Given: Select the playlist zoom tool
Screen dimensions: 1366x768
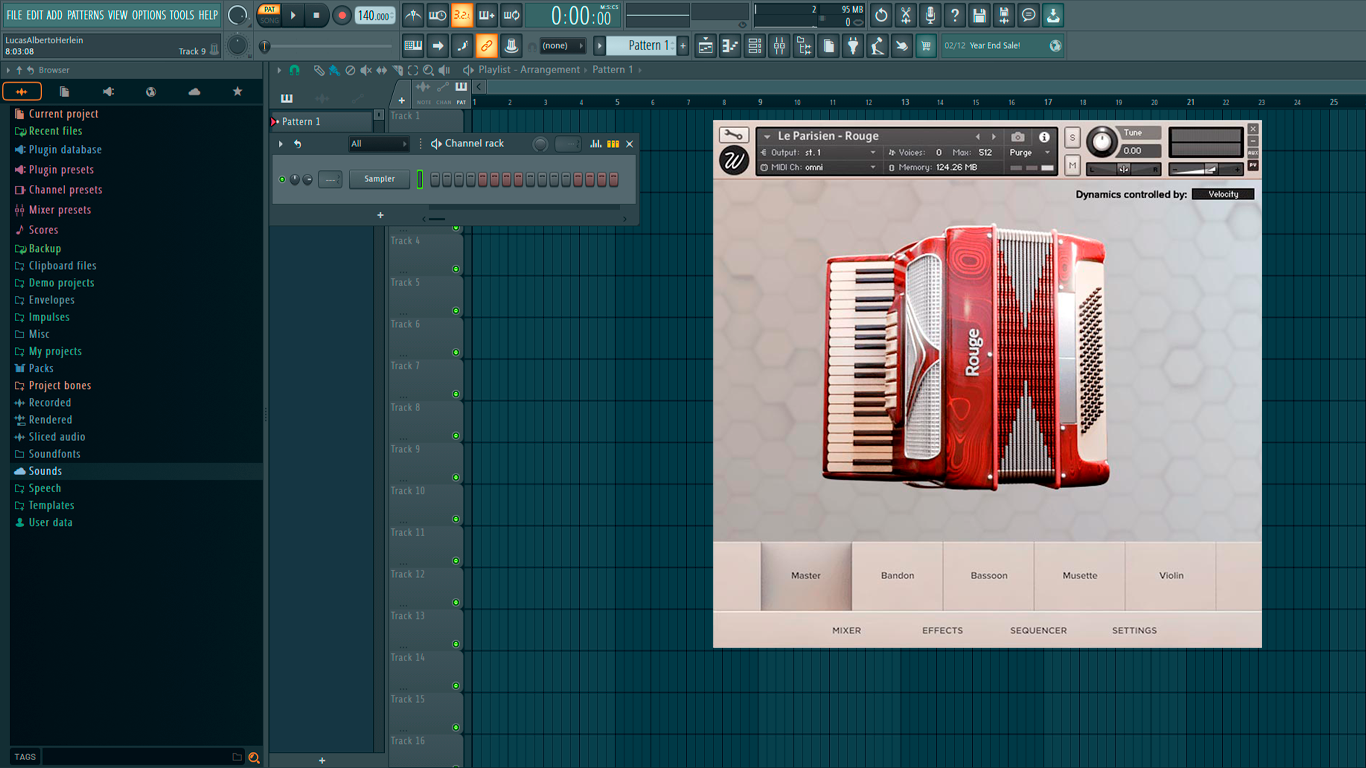Looking at the screenshot, I should pyautogui.click(x=428, y=70).
